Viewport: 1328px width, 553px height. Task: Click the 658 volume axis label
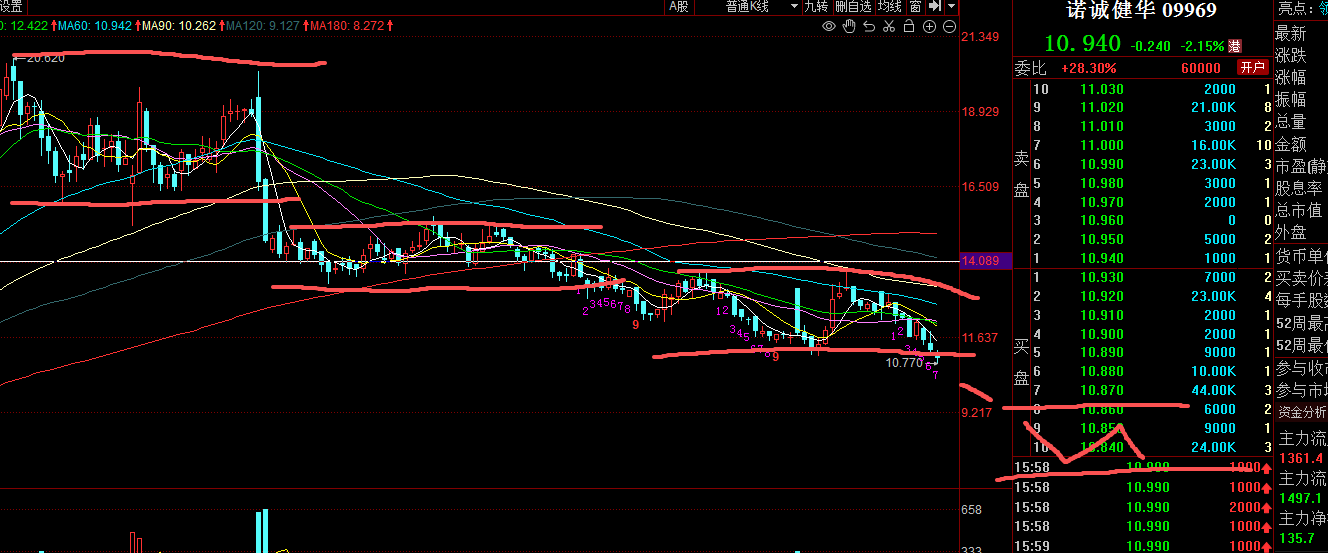(x=971, y=510)
